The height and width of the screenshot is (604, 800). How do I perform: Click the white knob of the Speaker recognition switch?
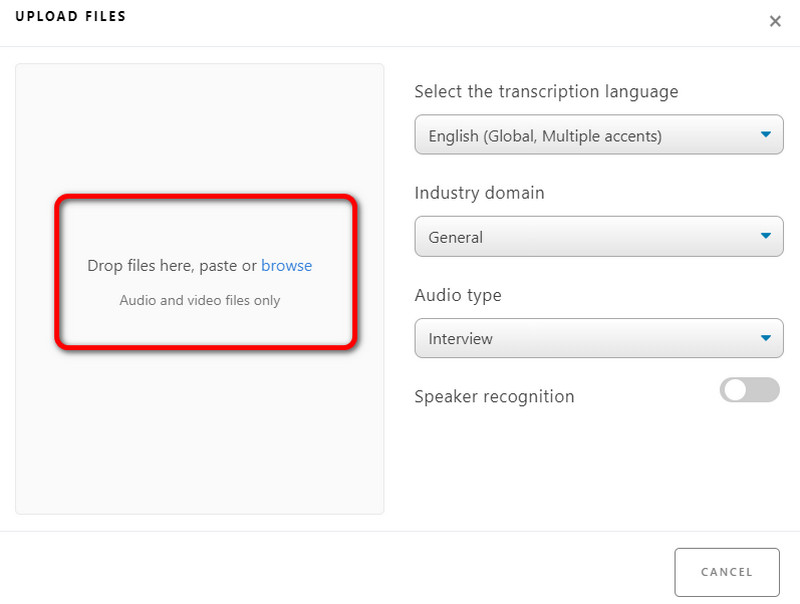coord(735,390)
